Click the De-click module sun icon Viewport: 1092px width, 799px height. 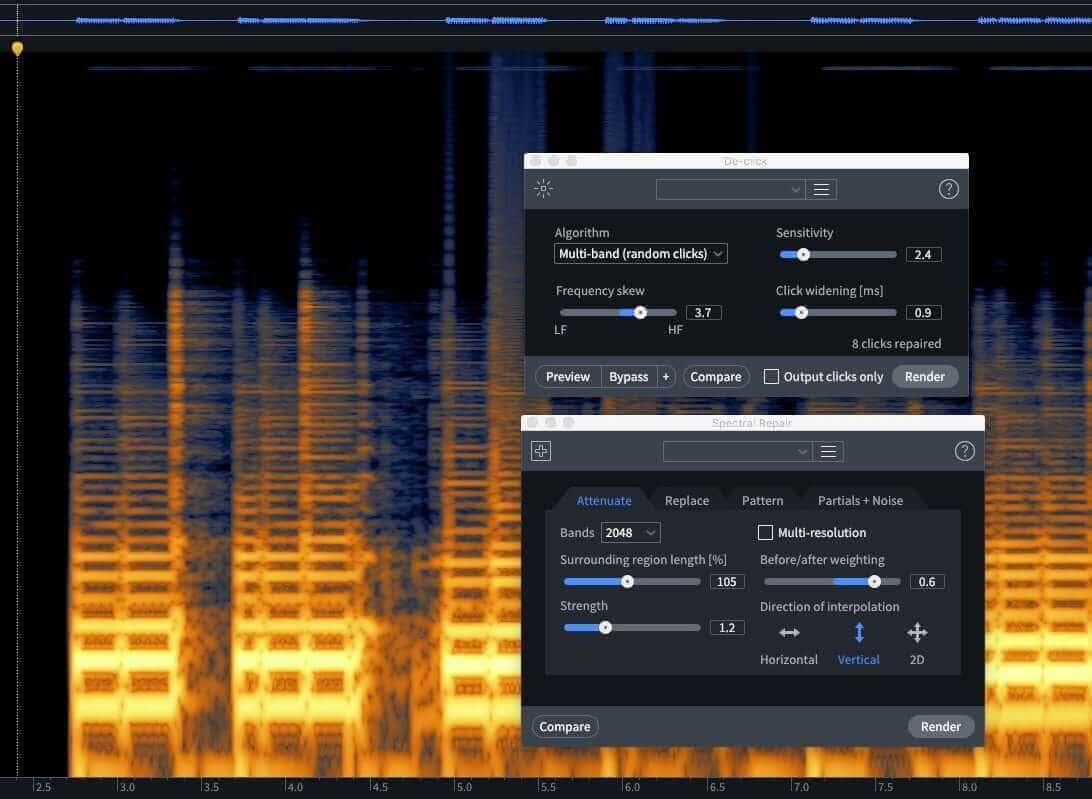point(543,189)
